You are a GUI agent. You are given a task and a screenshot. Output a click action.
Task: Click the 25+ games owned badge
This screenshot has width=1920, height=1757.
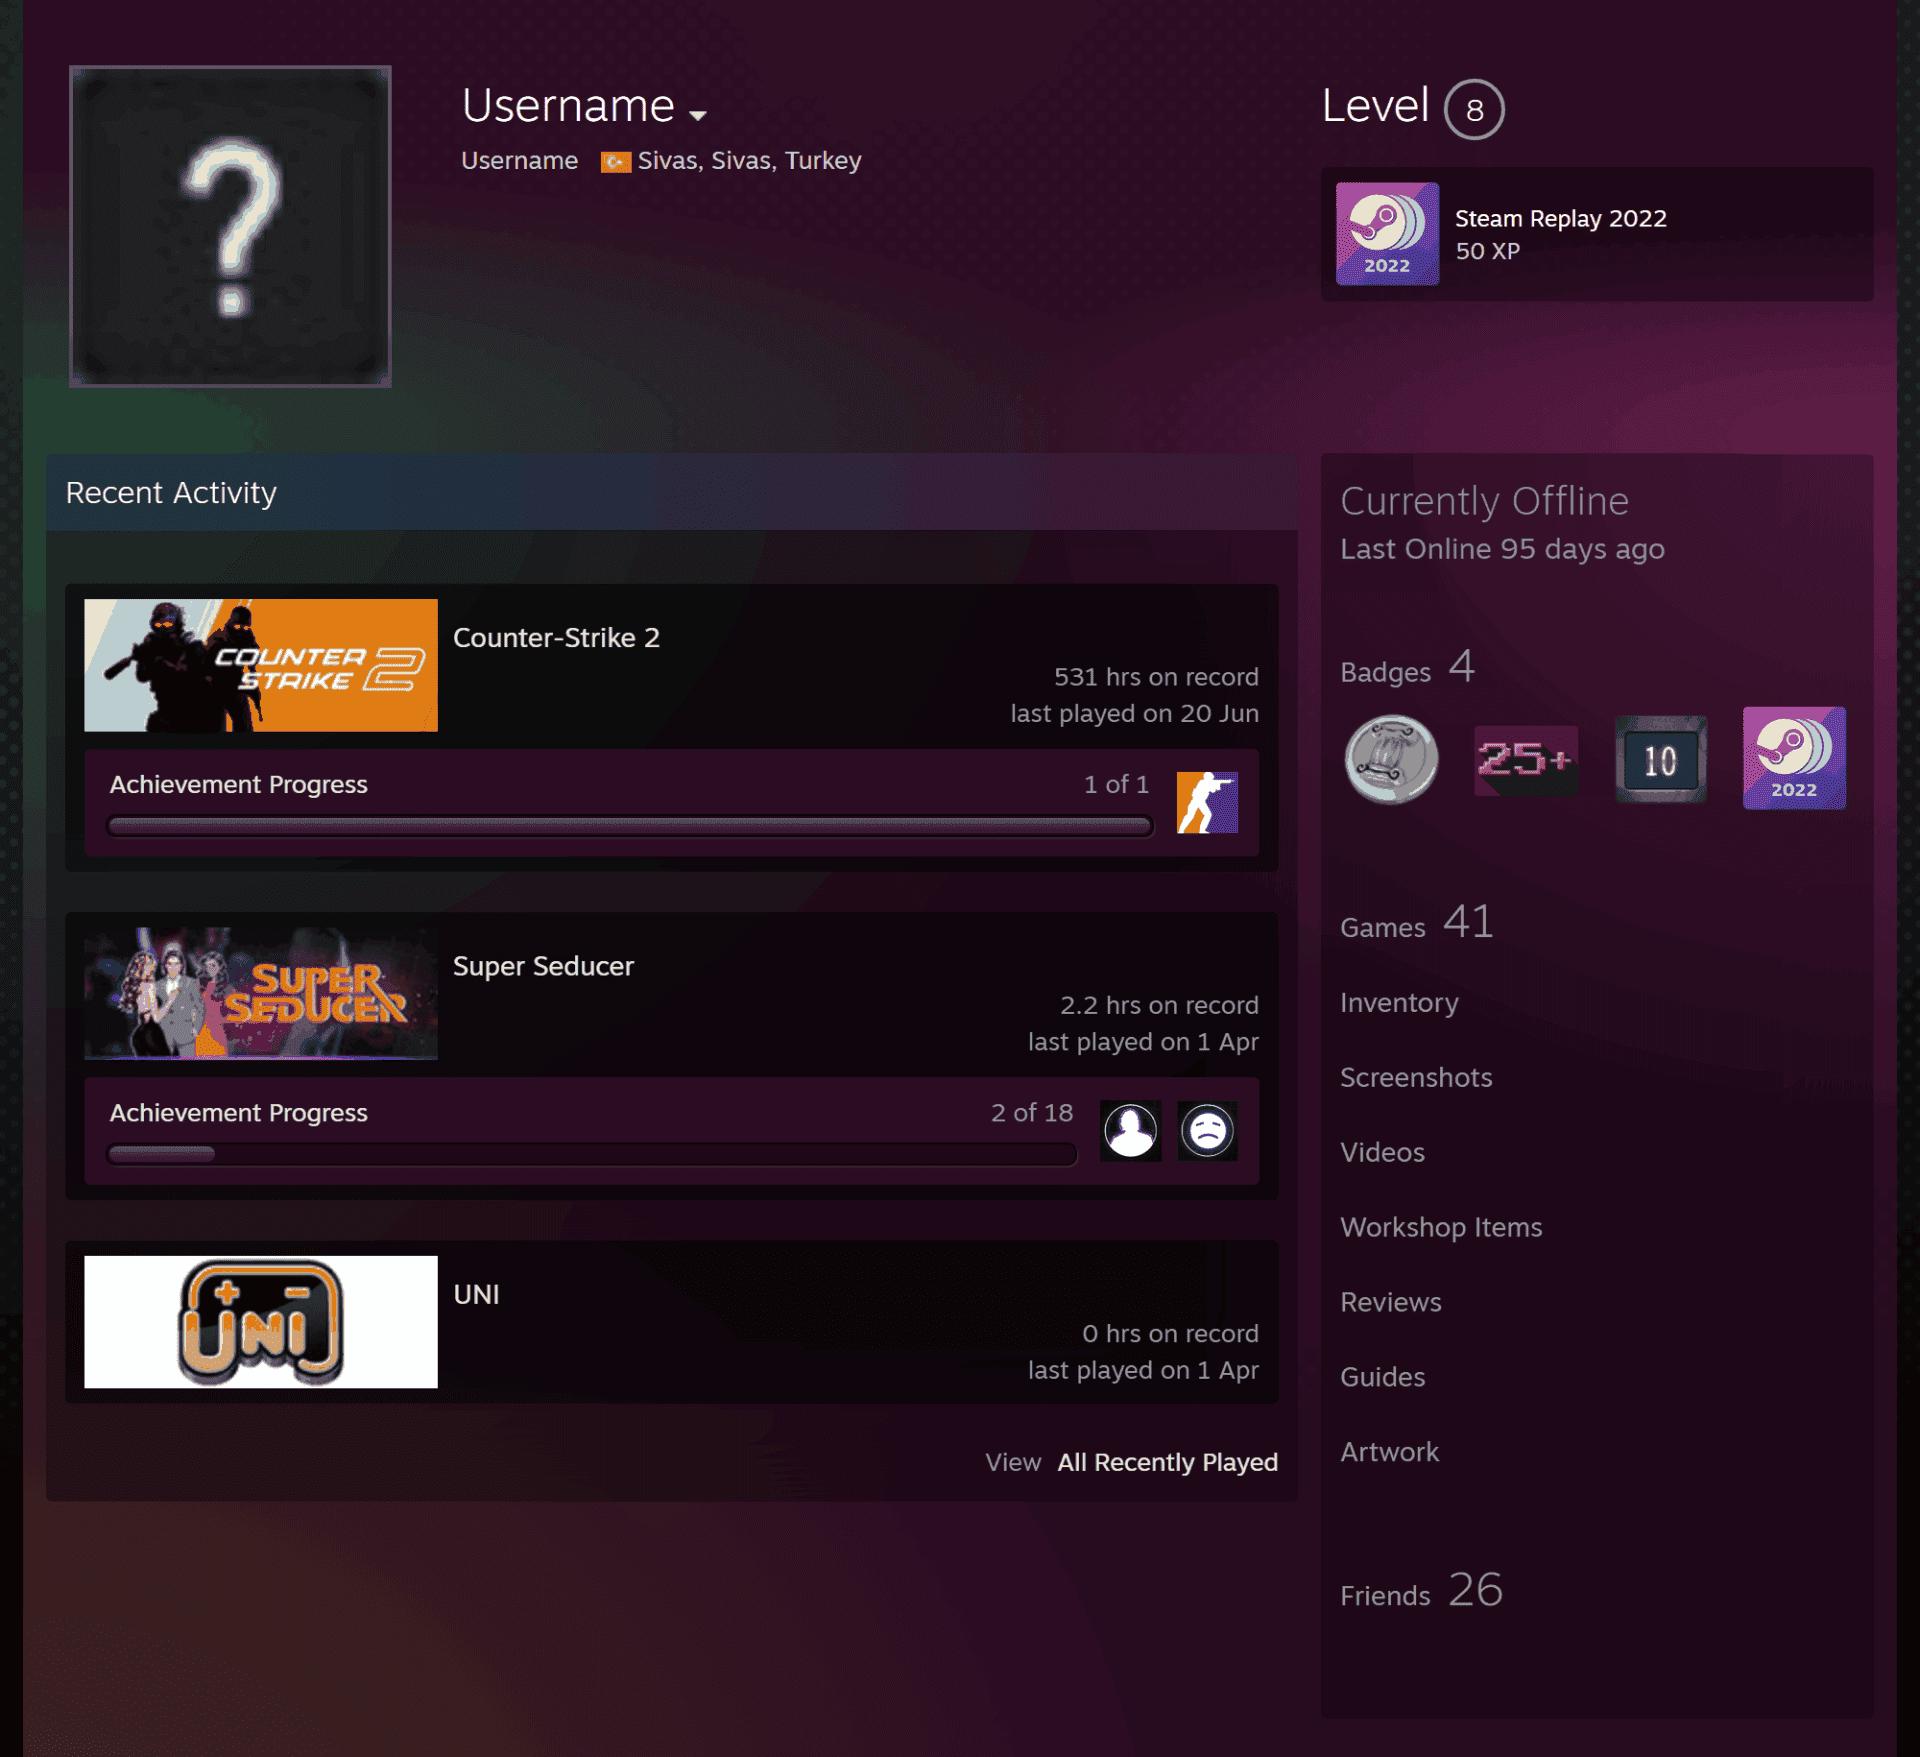pyautogui.click(x=1526, y=760)
